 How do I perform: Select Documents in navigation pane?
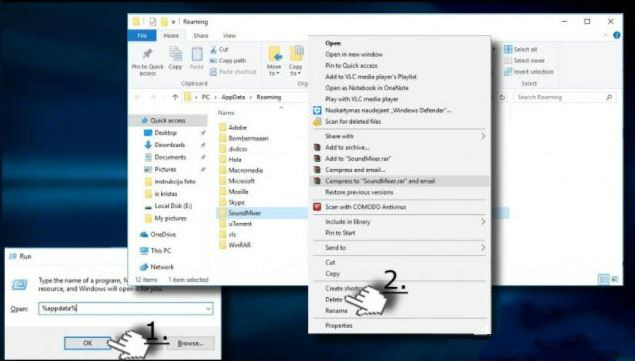(170, 157)
